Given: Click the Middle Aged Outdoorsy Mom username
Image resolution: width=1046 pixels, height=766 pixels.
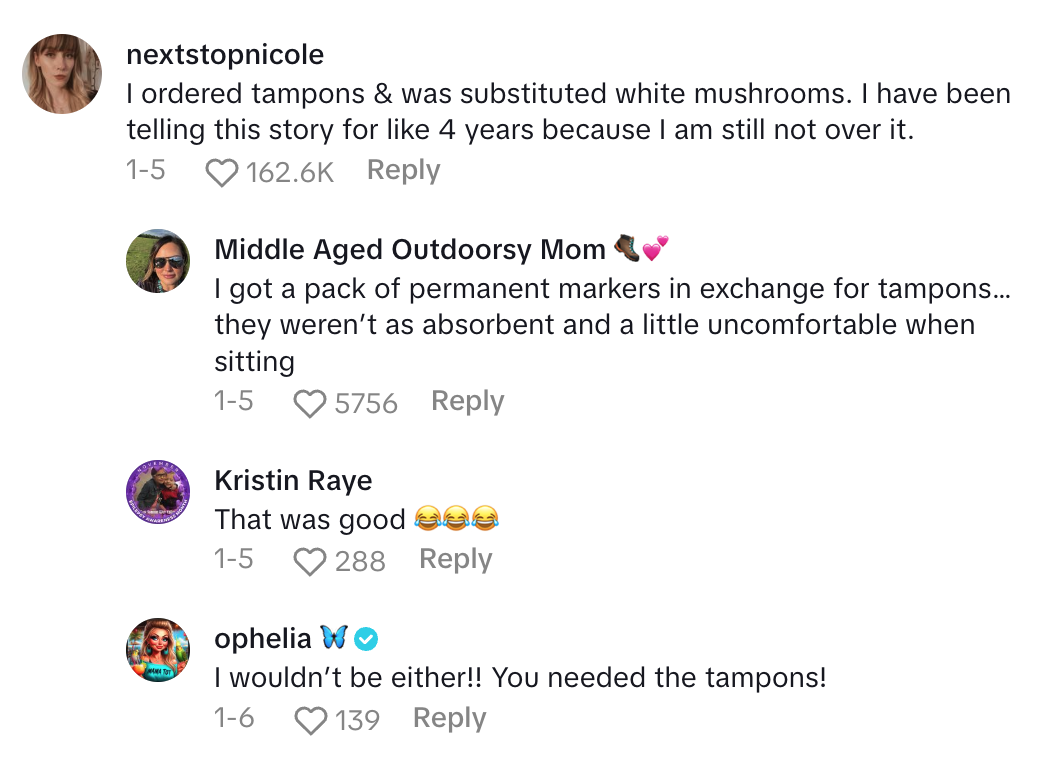Looking at the screenshot, I should 410,249.
